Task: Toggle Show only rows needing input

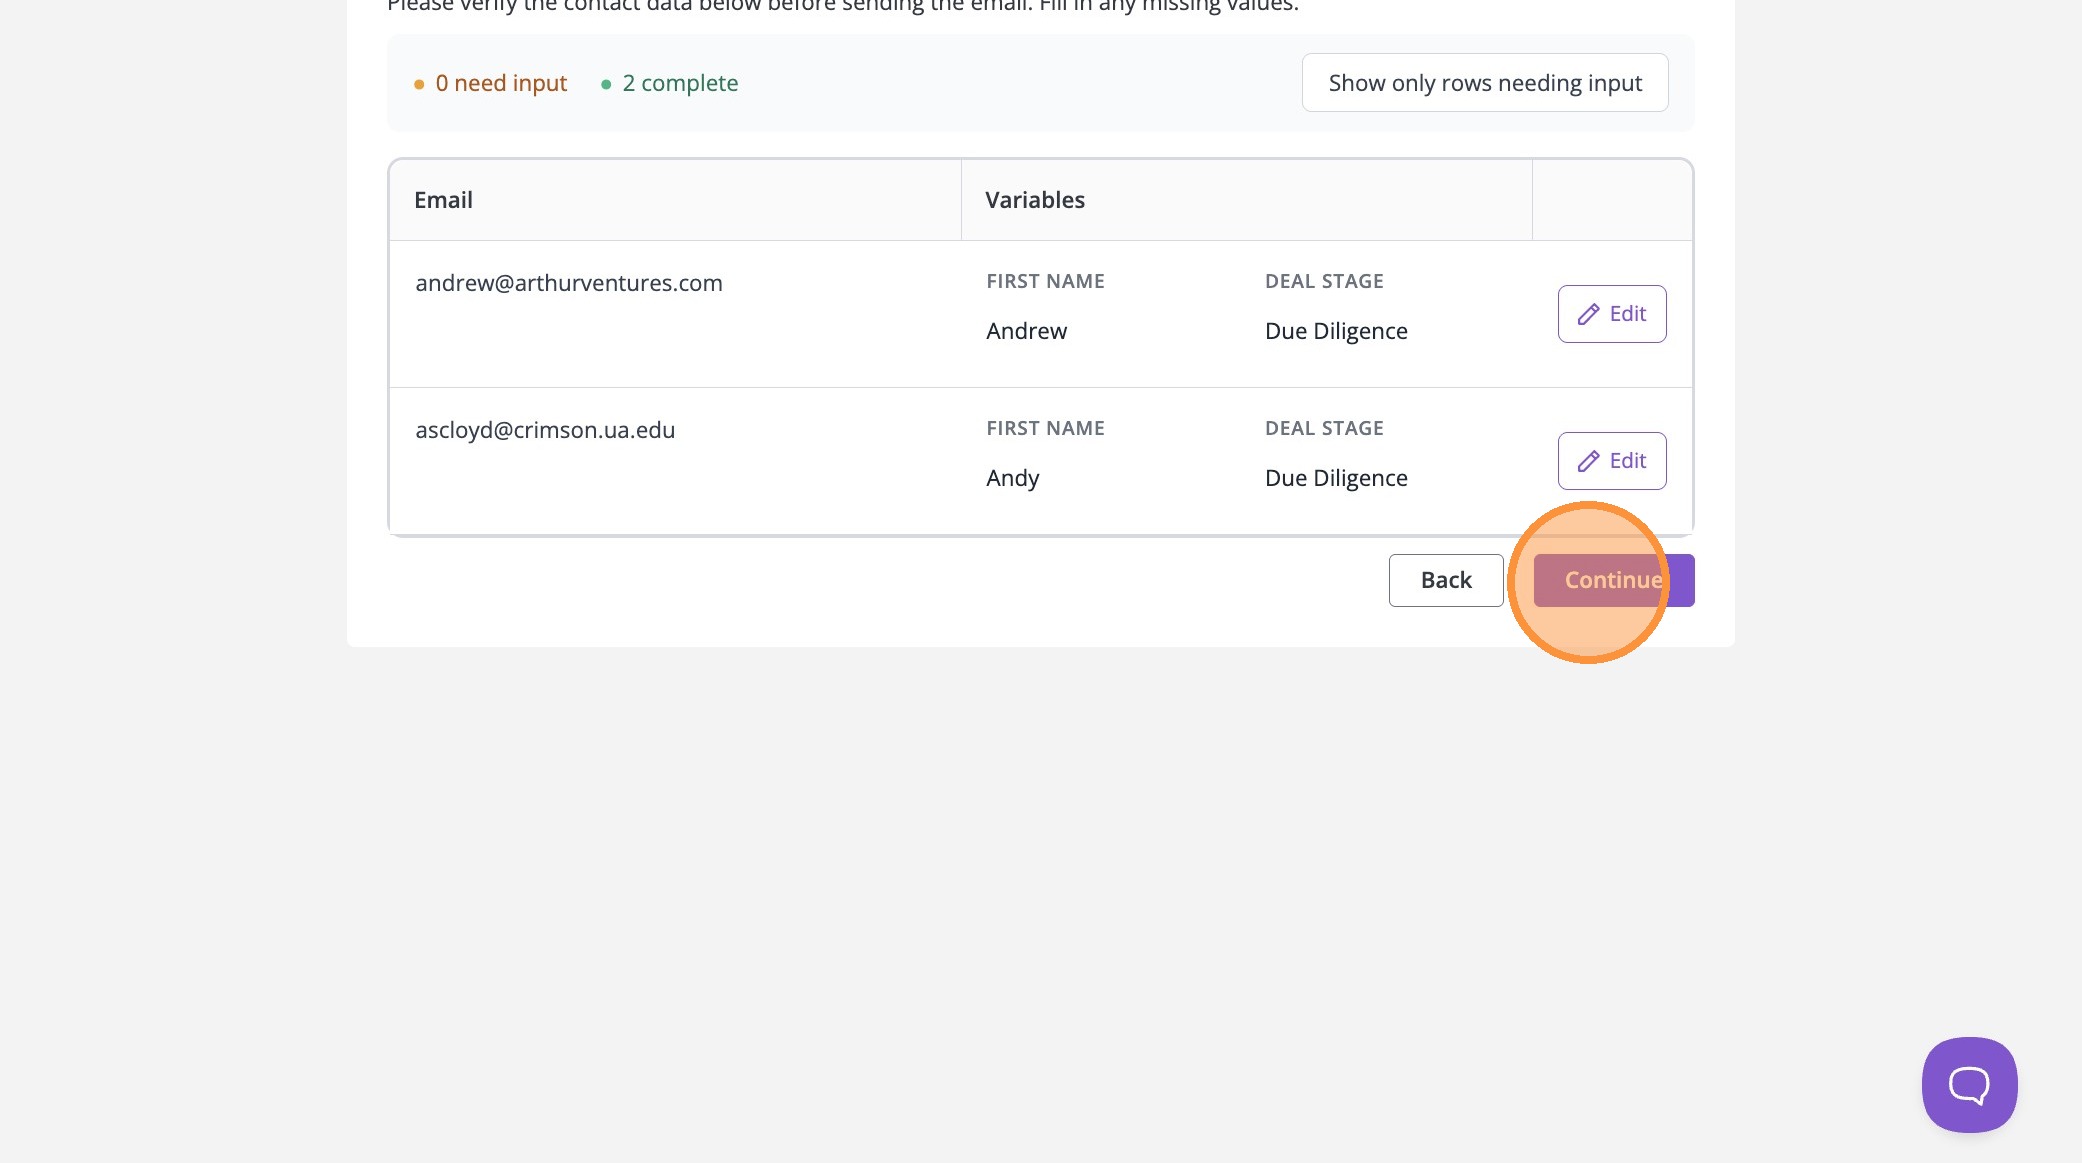Action: coord(1484,83)
